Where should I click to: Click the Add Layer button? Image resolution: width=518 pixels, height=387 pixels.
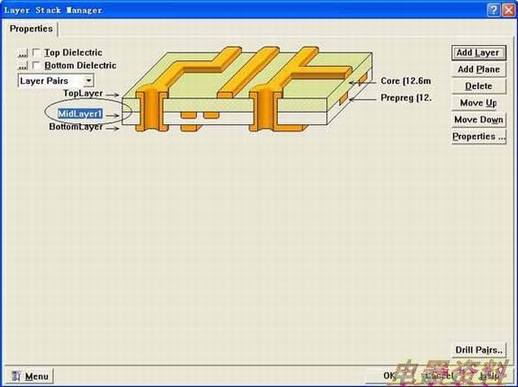[479, 53]
